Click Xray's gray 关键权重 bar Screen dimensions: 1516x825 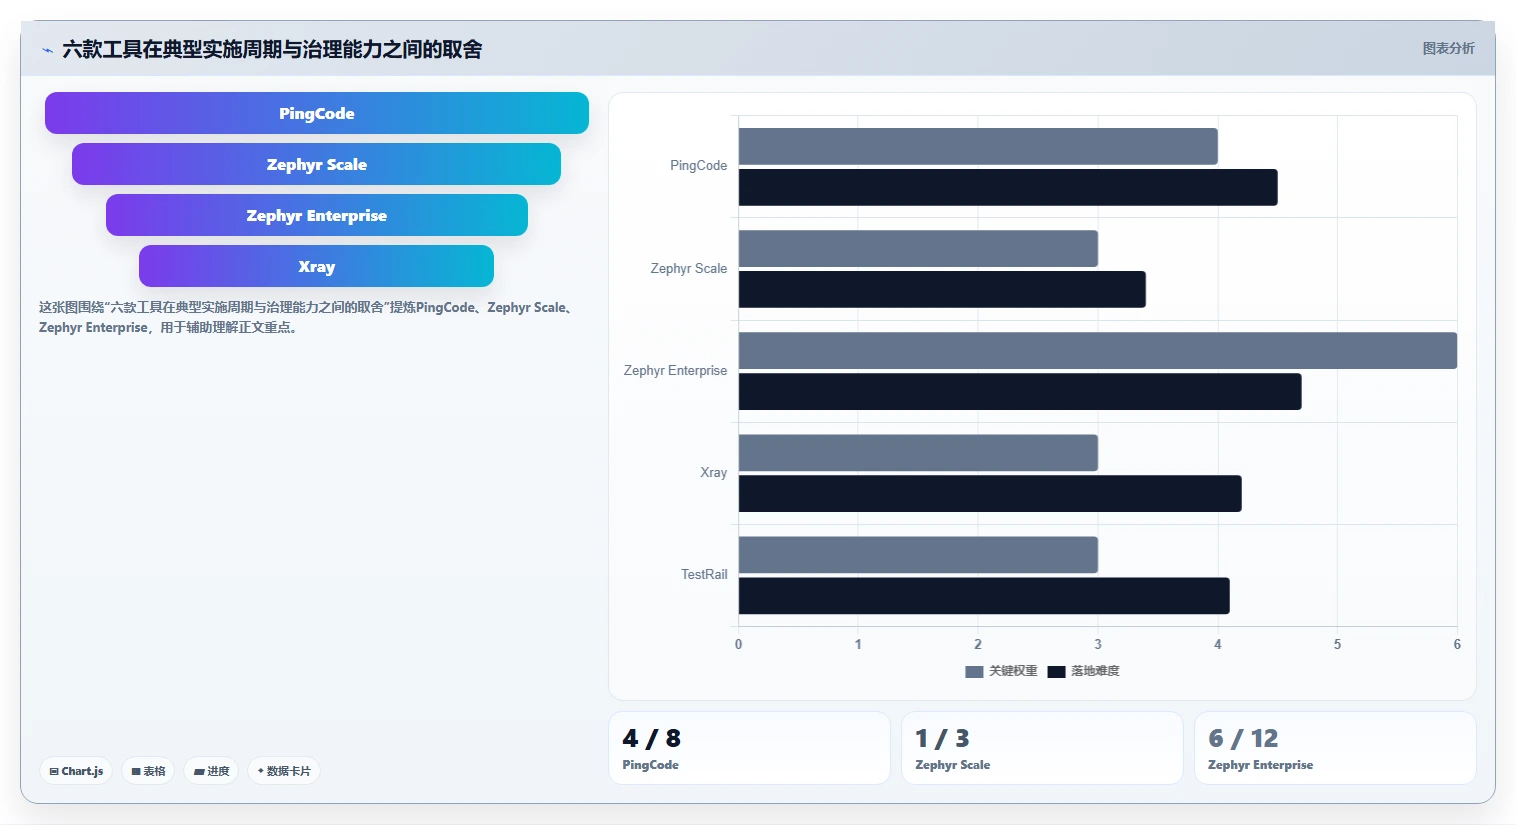(918, 452)
